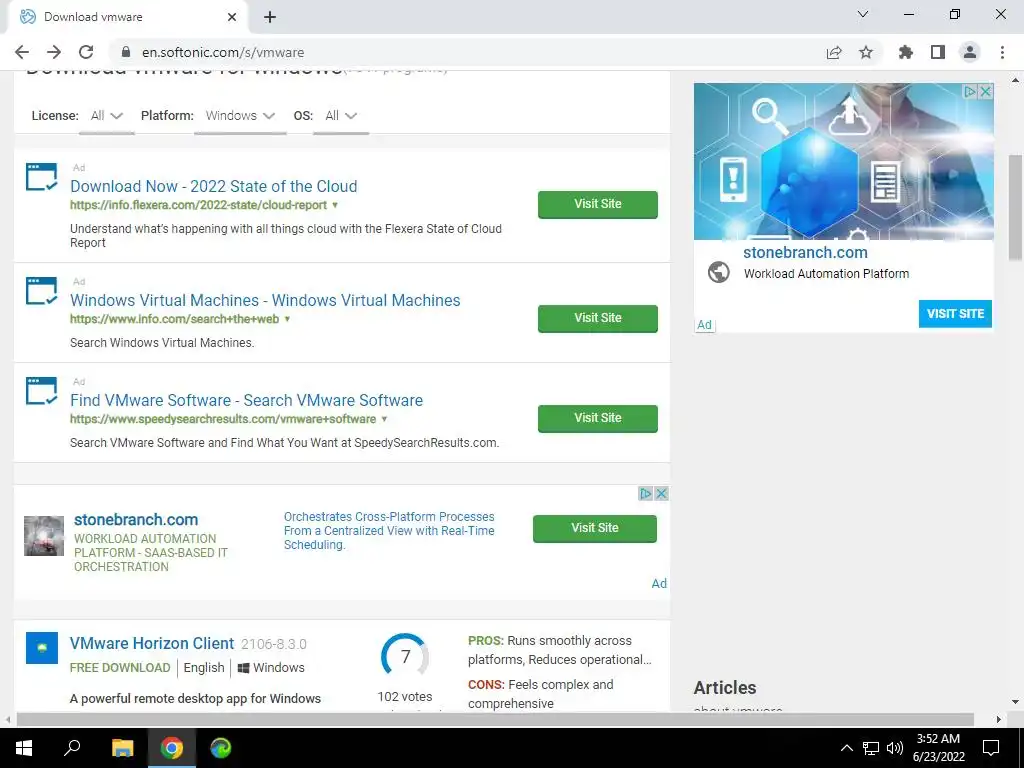This screenshot has width=1024, height=768.
Task: Click the sidebar ad globe icon
Action: [x=718, y=272]
